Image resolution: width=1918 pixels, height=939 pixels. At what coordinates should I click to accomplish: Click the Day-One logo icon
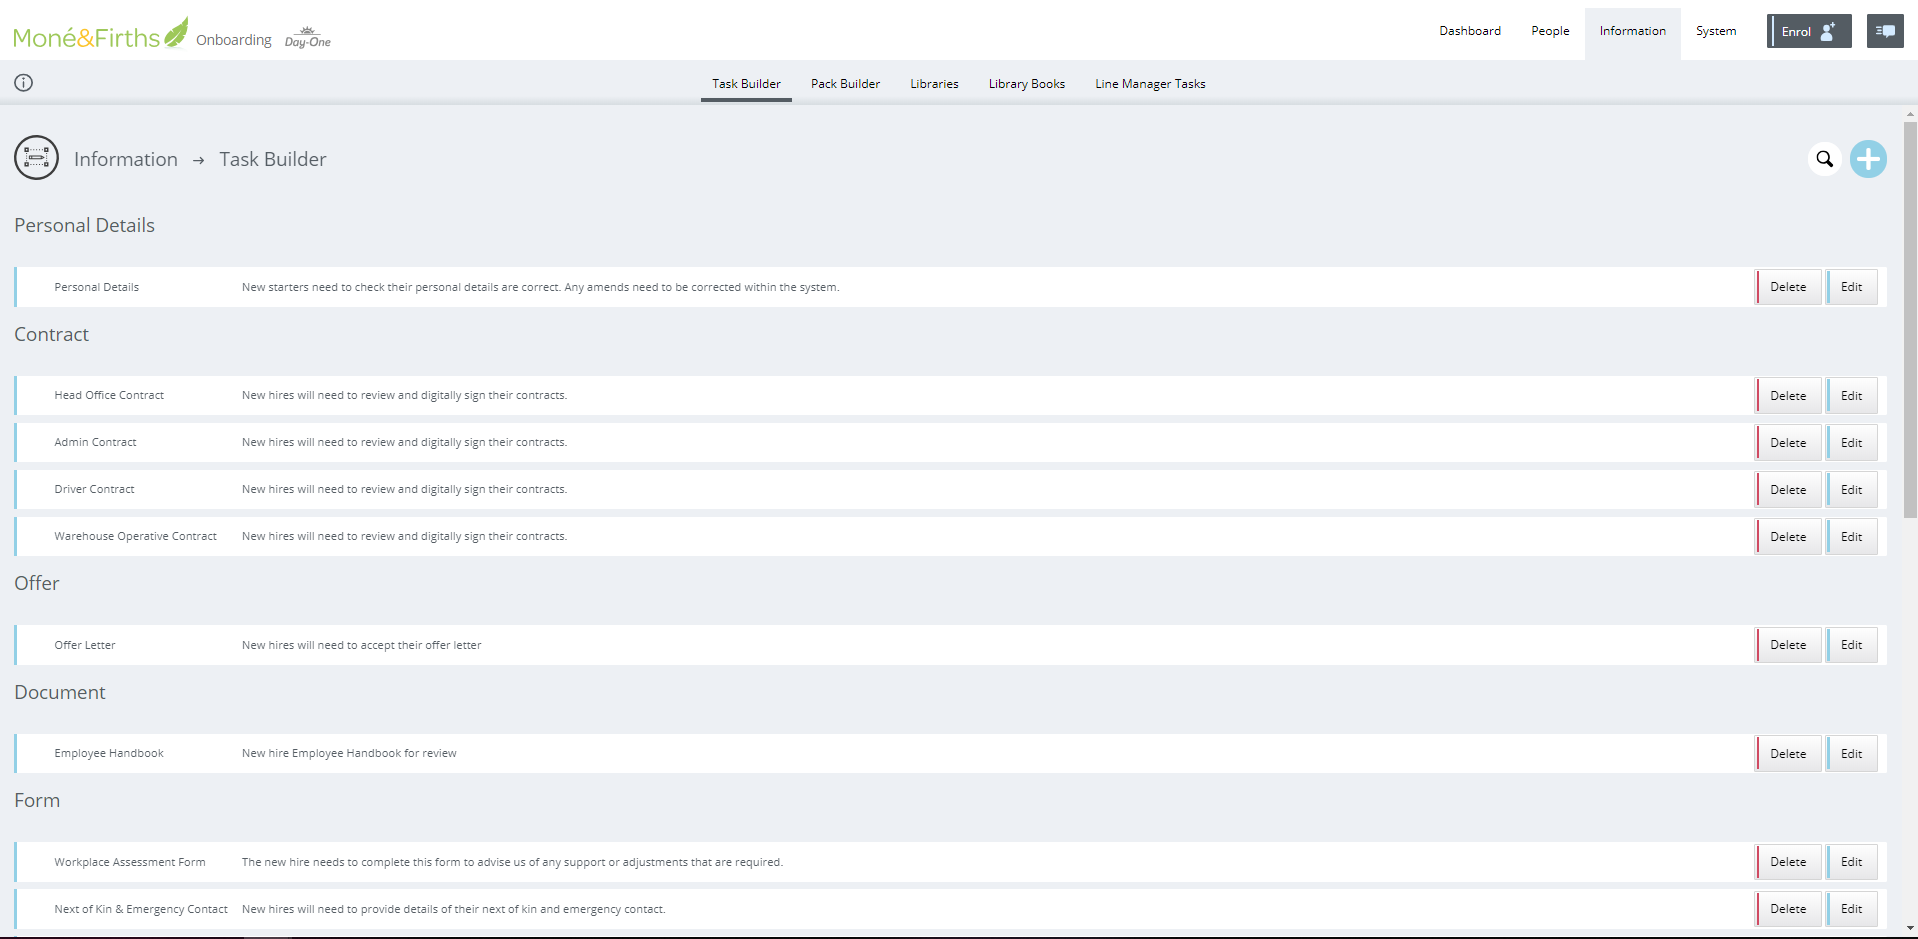click(x=307, y=38)
